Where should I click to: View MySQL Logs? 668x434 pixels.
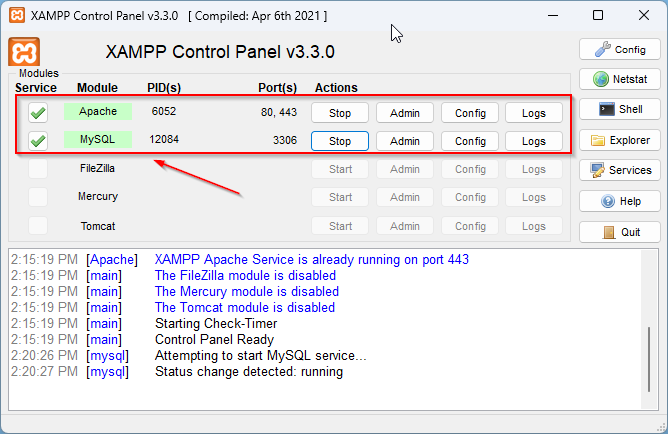tap(534, 141)
